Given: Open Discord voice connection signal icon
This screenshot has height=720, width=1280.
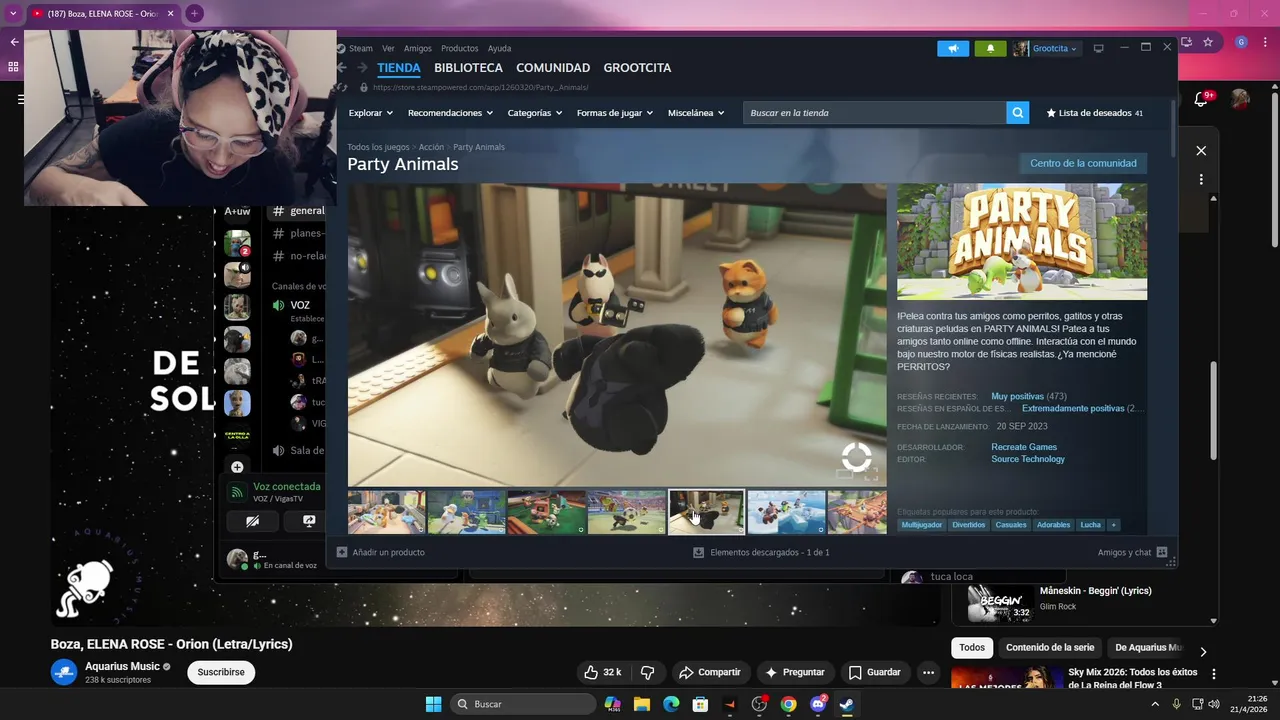Looking at the screenshot, I should pyautogui.click(x=237, y=492).
